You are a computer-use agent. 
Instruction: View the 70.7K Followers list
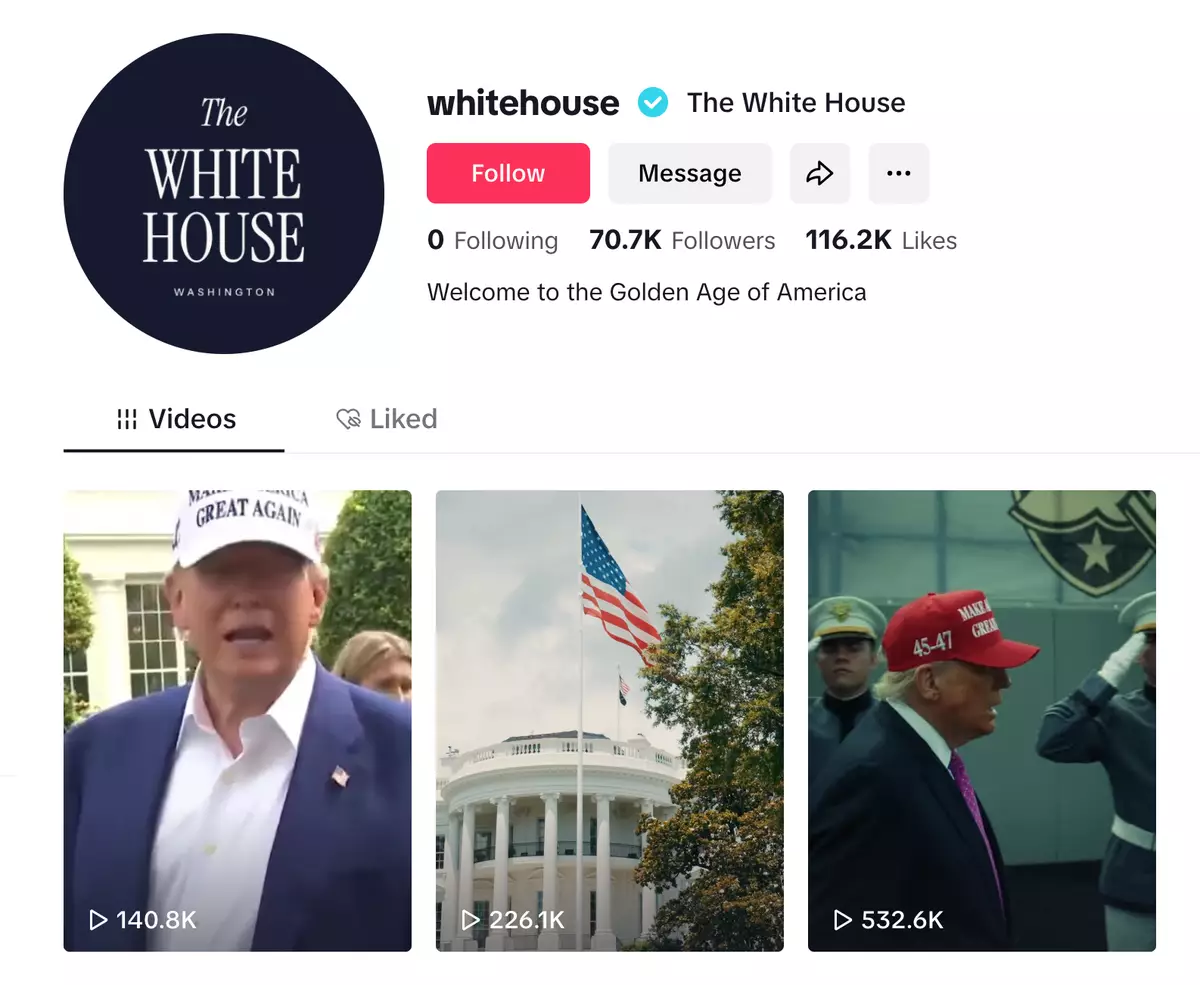pos(682,240)
